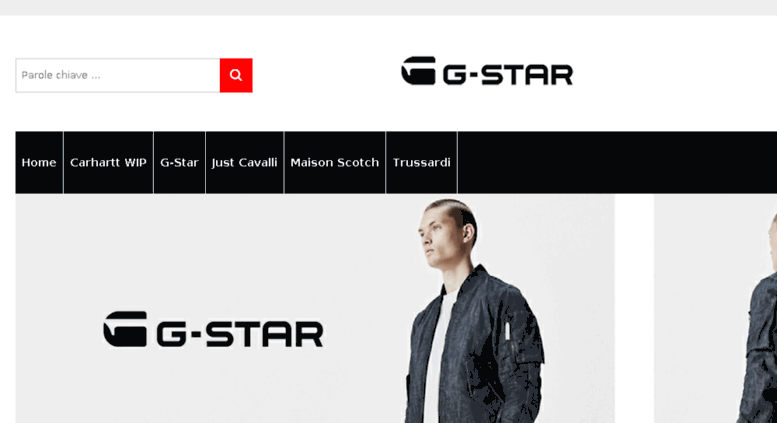Click the white gap between banner slides
The image size is (777, 423).
coord(634,309)
